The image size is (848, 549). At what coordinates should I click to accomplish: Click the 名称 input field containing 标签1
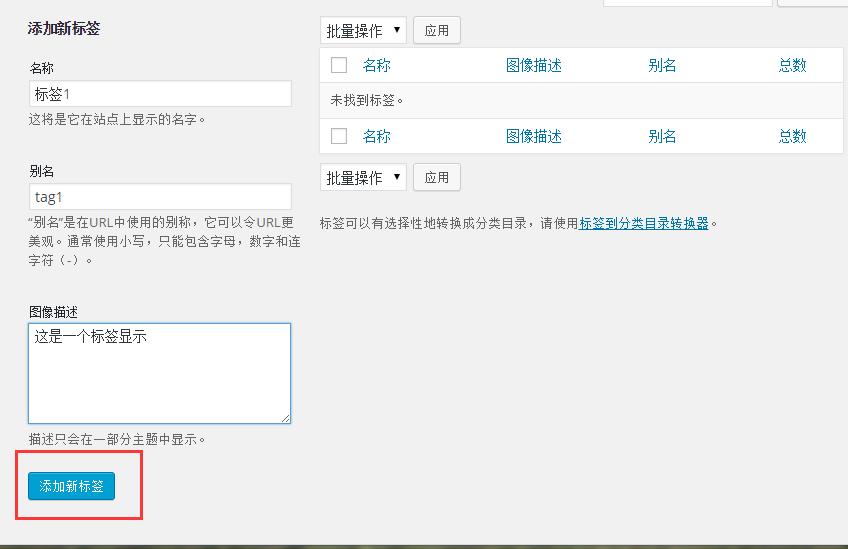coord(160,94)
